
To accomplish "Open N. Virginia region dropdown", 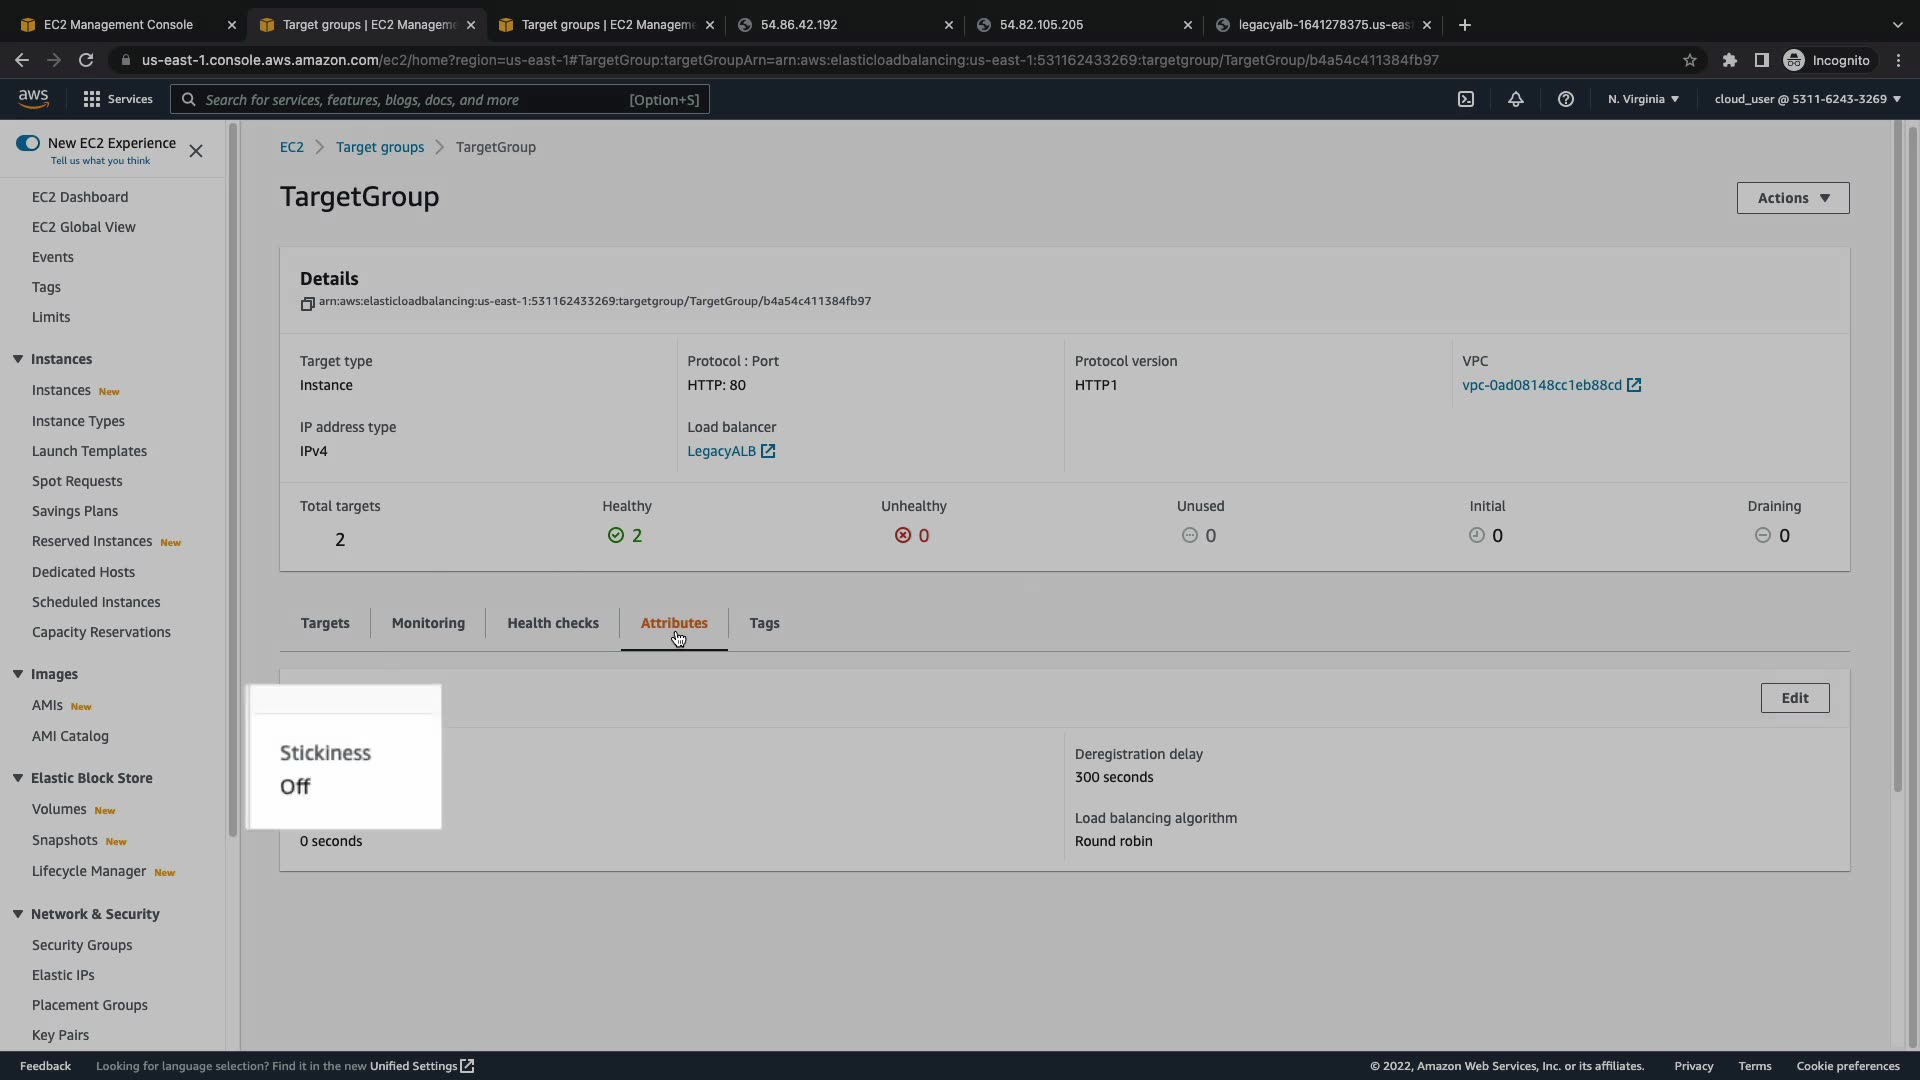I will (1643, 99).
